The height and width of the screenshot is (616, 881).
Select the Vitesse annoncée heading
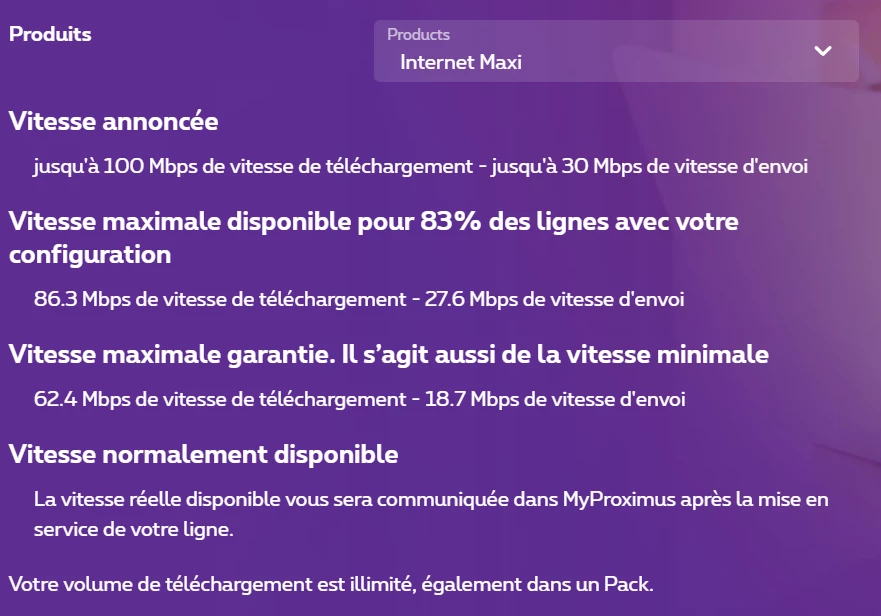tap(113, 122)
